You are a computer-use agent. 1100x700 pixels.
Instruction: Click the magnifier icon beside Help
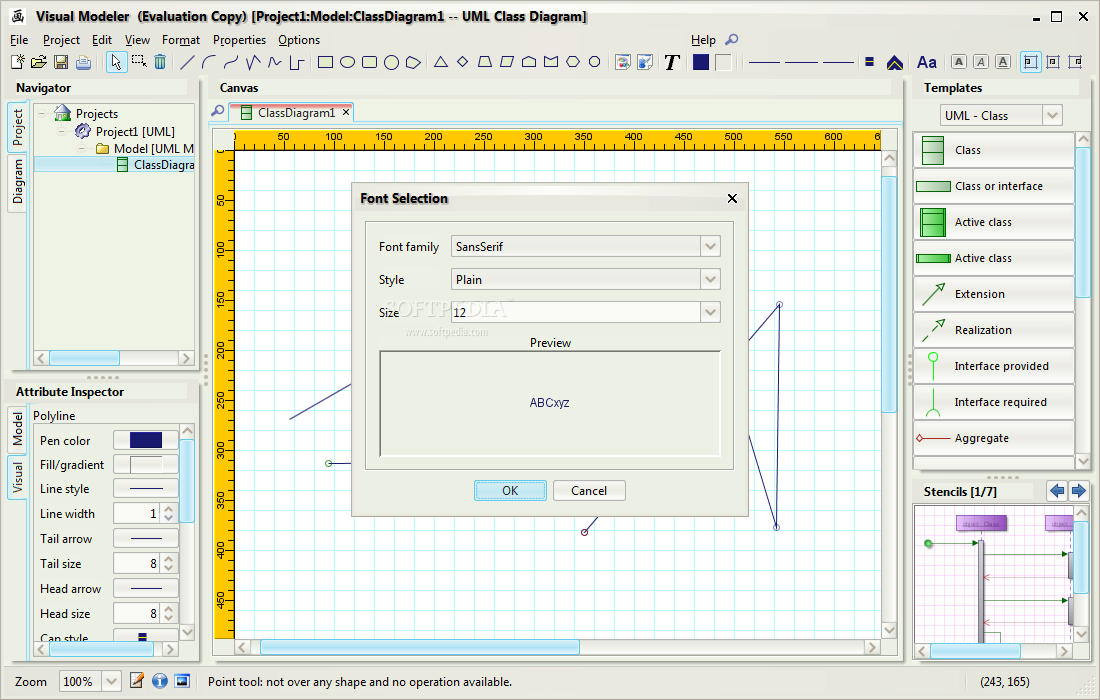732,39
